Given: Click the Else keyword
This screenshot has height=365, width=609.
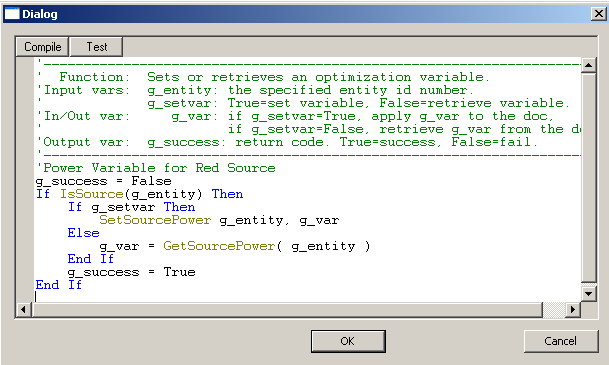Looking at the screenshot, I should 84,233.
